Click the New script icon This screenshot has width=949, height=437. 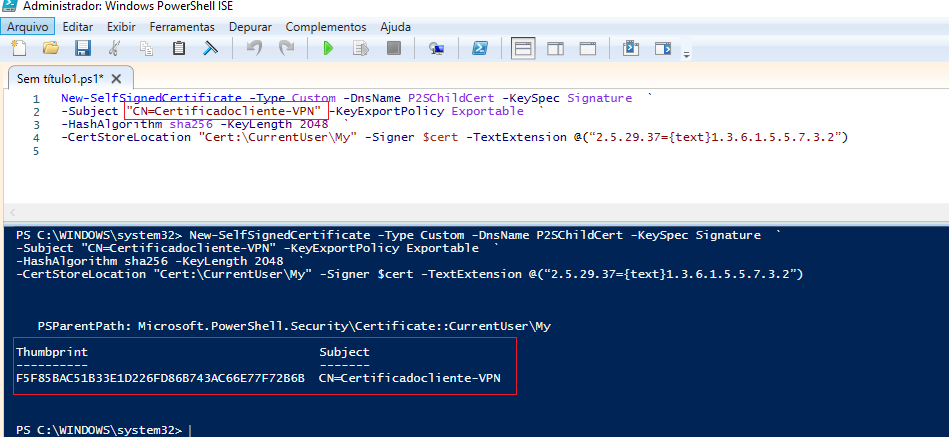coord(17,48)
